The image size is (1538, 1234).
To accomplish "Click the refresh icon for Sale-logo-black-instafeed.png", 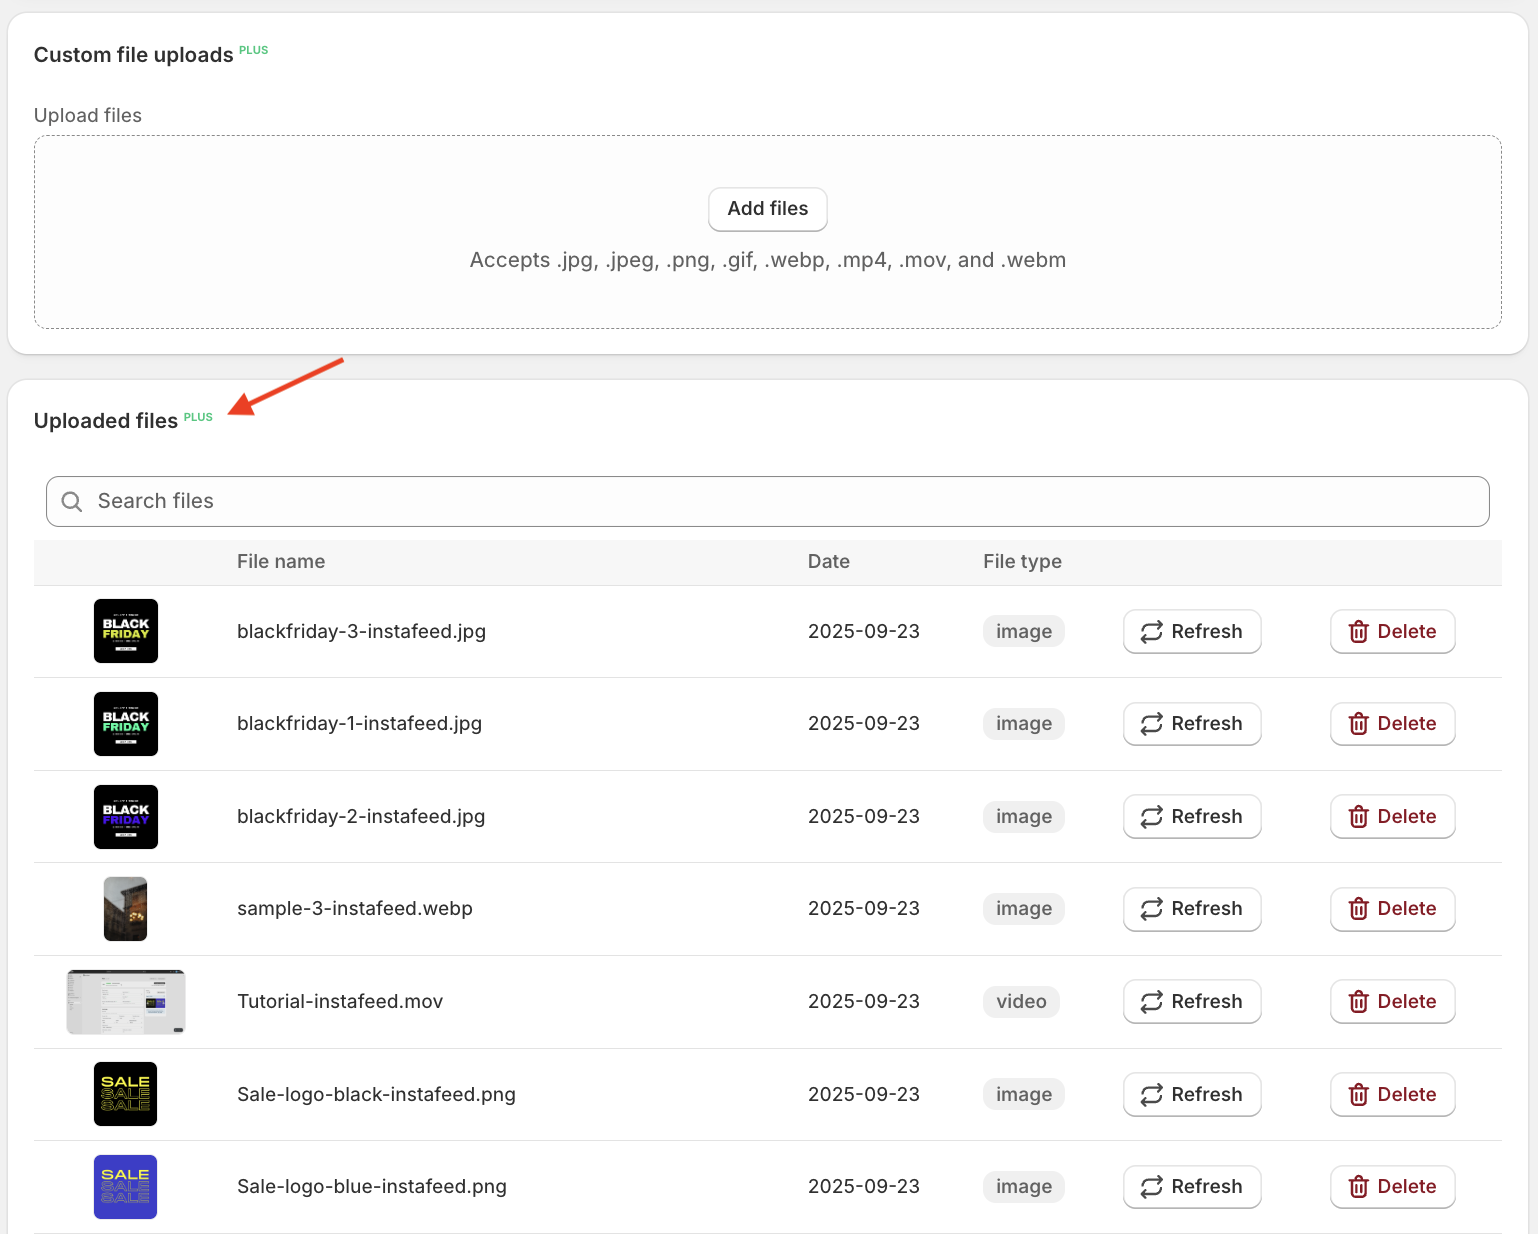I will pyautogui.click(x=1152, y=1094).
